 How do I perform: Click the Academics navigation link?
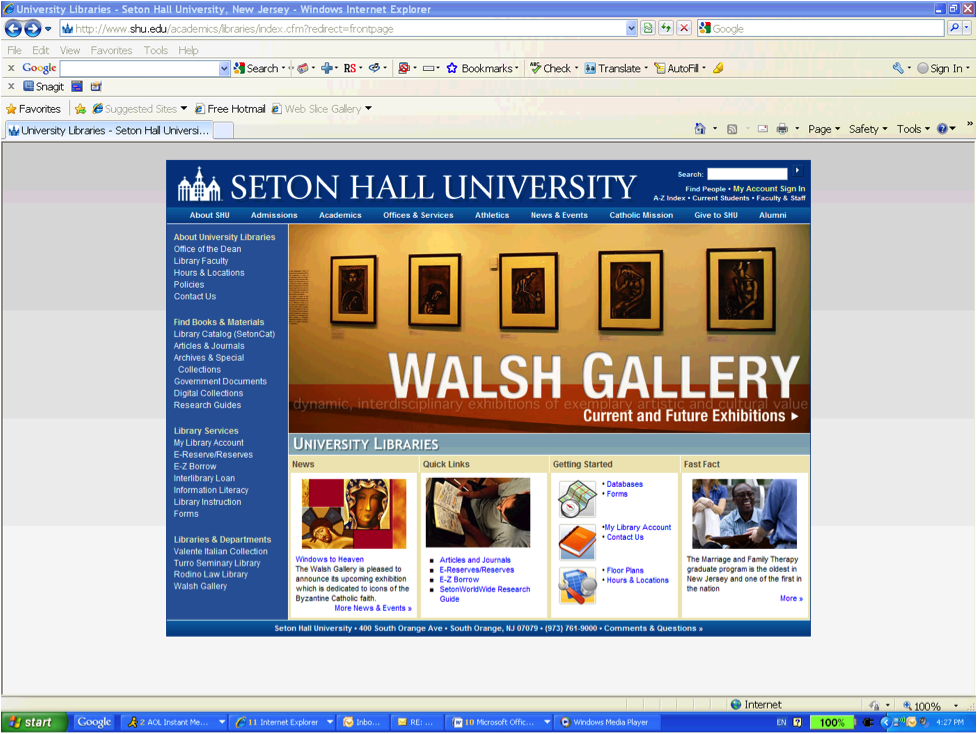(x=340, y=215)
